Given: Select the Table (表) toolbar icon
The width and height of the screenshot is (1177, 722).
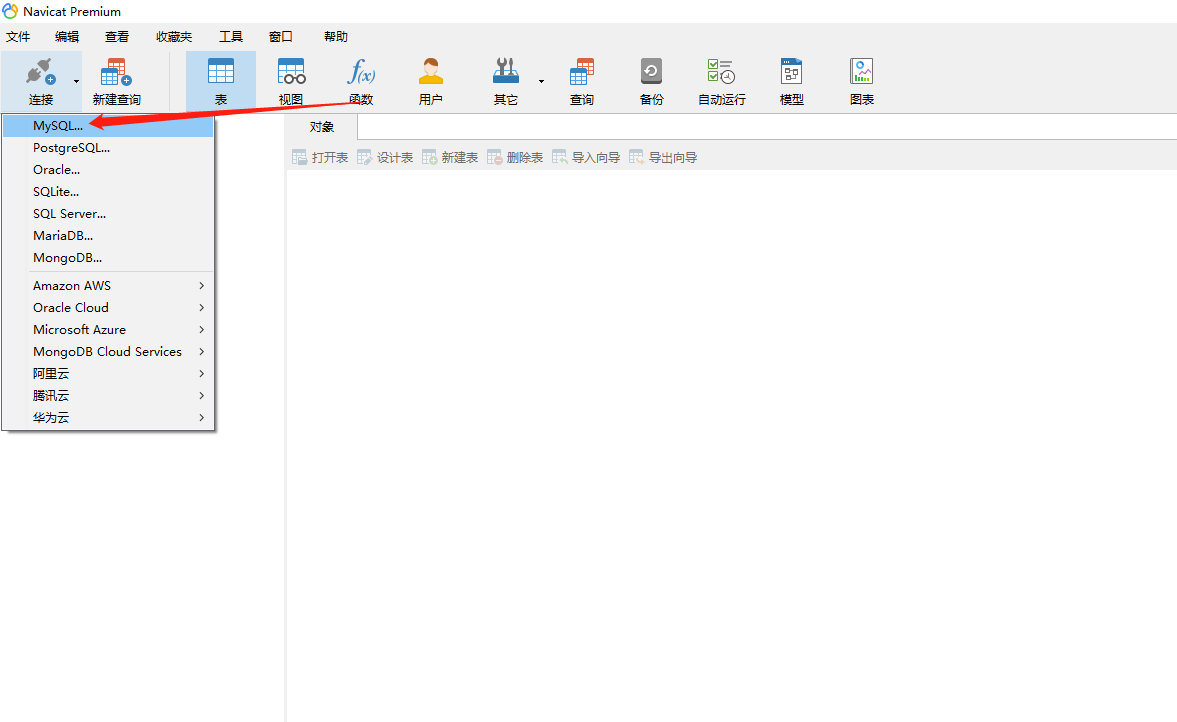Looking at the screenshot, I should [x=221, y=82].
